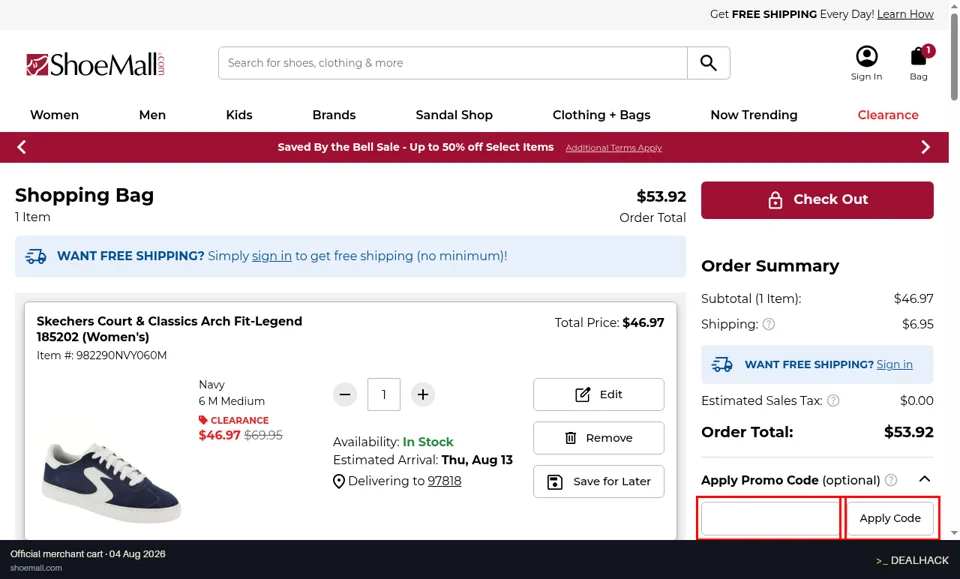Viewport: 960px width, 579px height.
Task: Click the Subtotal $46.97 value
Action: coord(913,299)
